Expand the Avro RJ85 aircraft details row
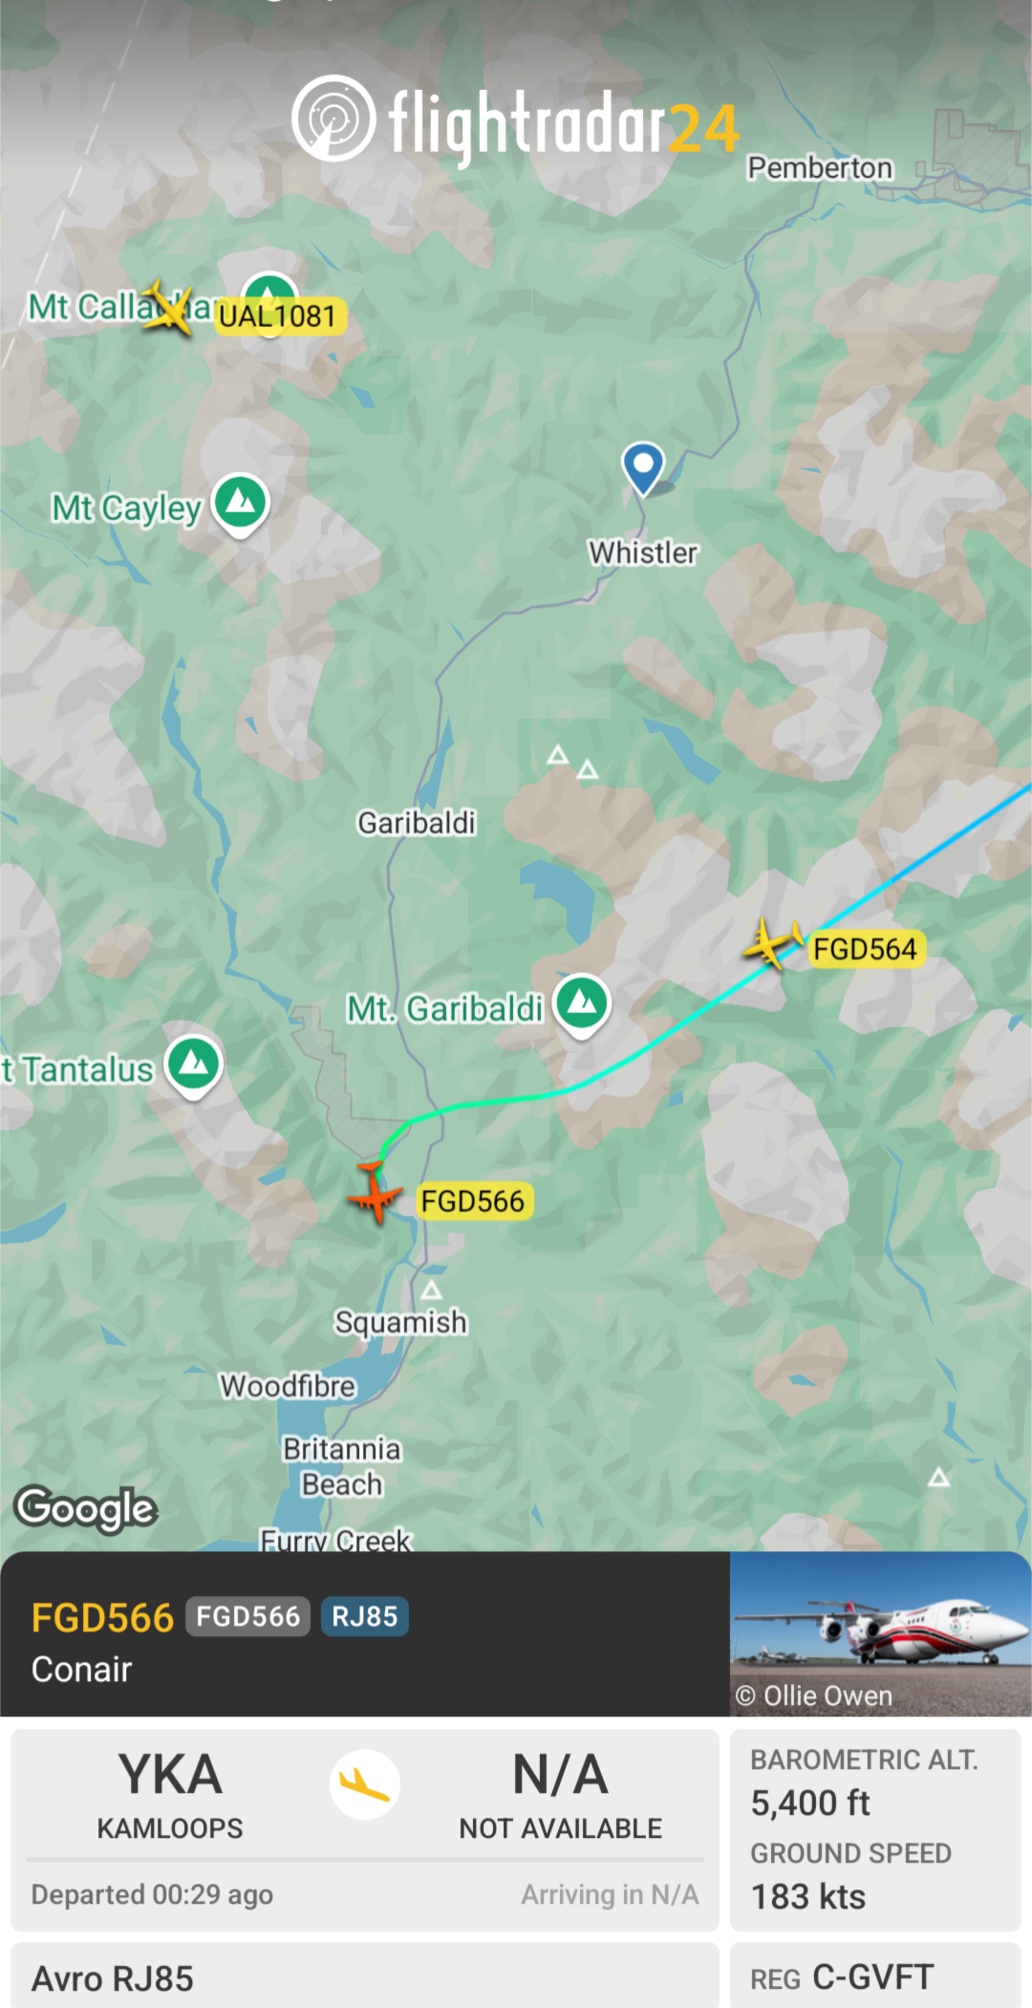Image resolution: width=1032 pixels, height=2008 pixels. tap(365, 1976)
